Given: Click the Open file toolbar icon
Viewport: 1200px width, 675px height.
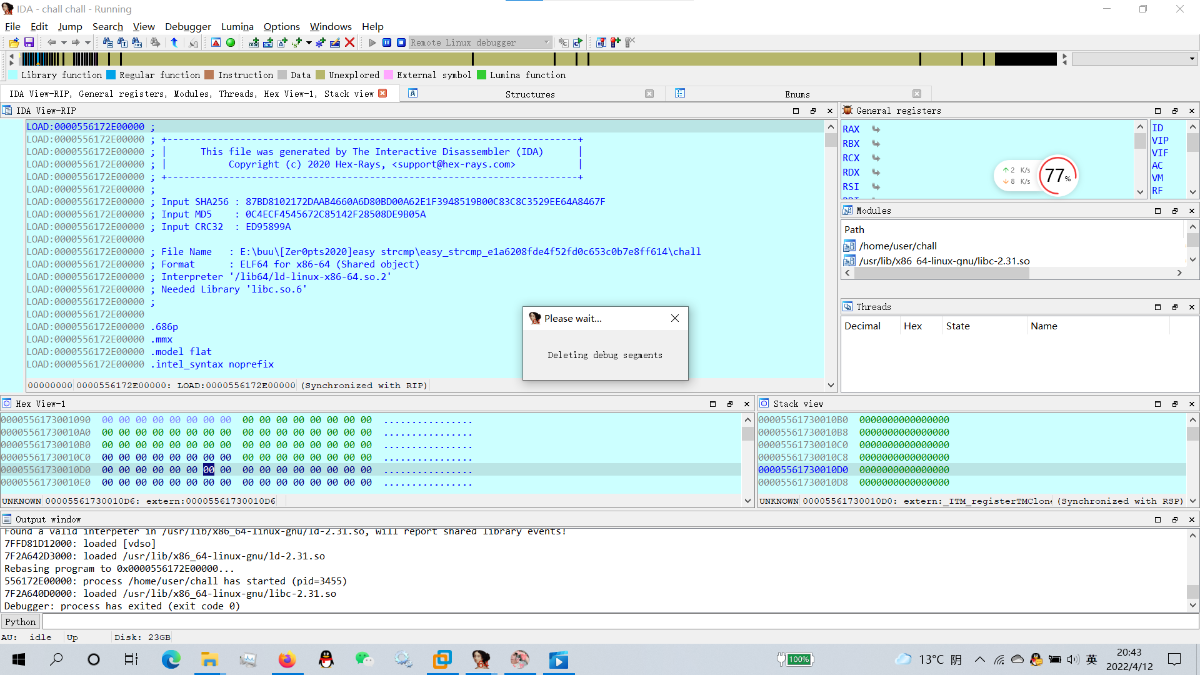Looking at the screenshot, I should (13, 42).
